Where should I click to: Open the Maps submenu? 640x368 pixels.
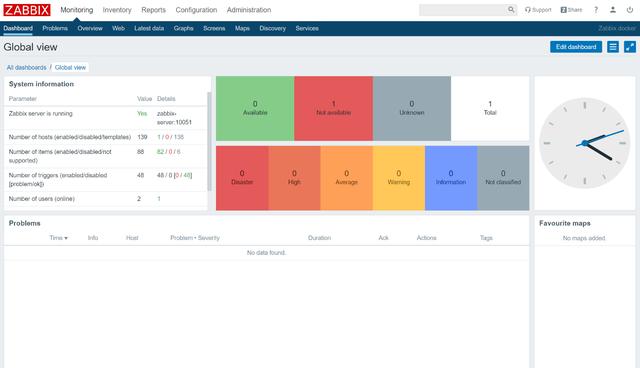pyautogui.click(x=242, y=28)
